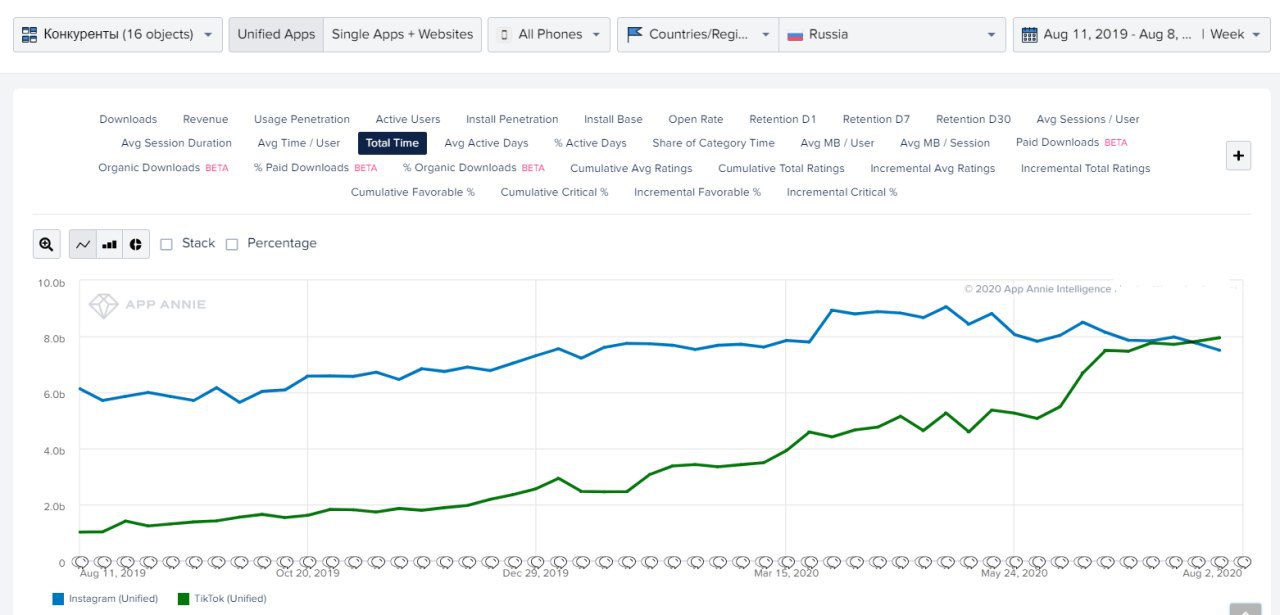Viewport: 1280px width, 615px height.
Task: Select the Usage Penetration metric
Action: click(302, 119)
